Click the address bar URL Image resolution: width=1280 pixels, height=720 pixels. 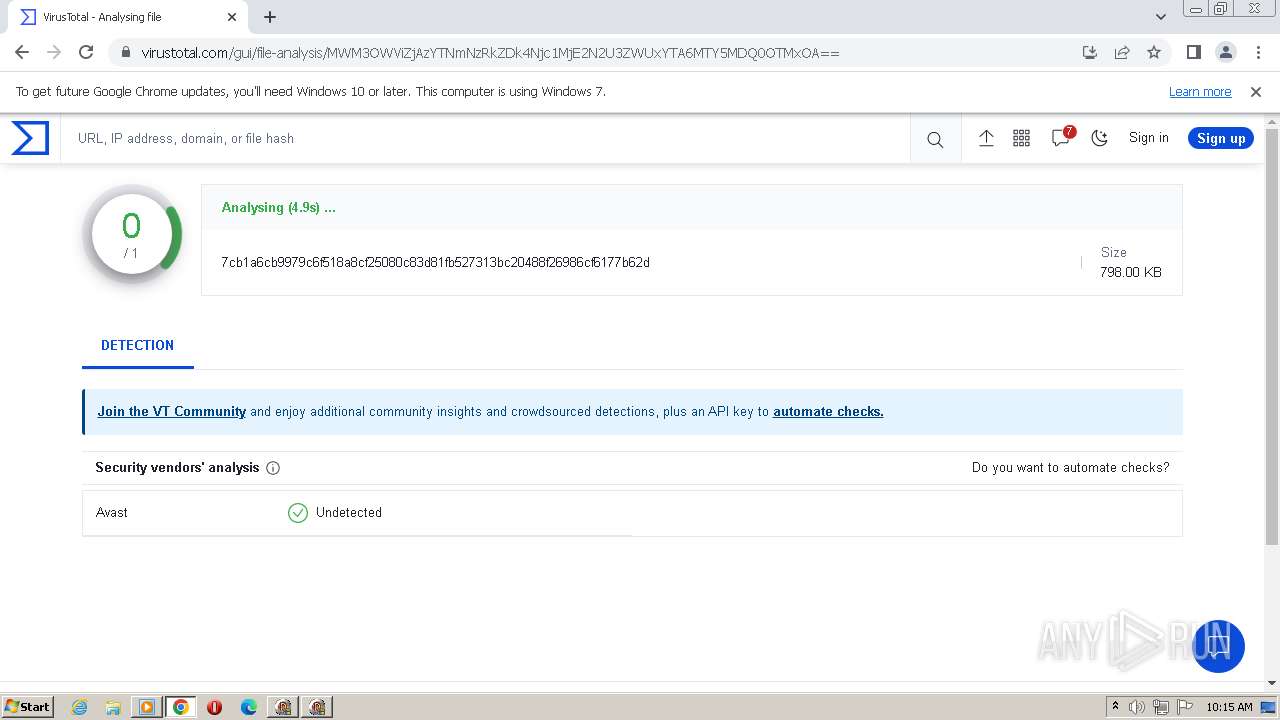click(x=490, y=53)
